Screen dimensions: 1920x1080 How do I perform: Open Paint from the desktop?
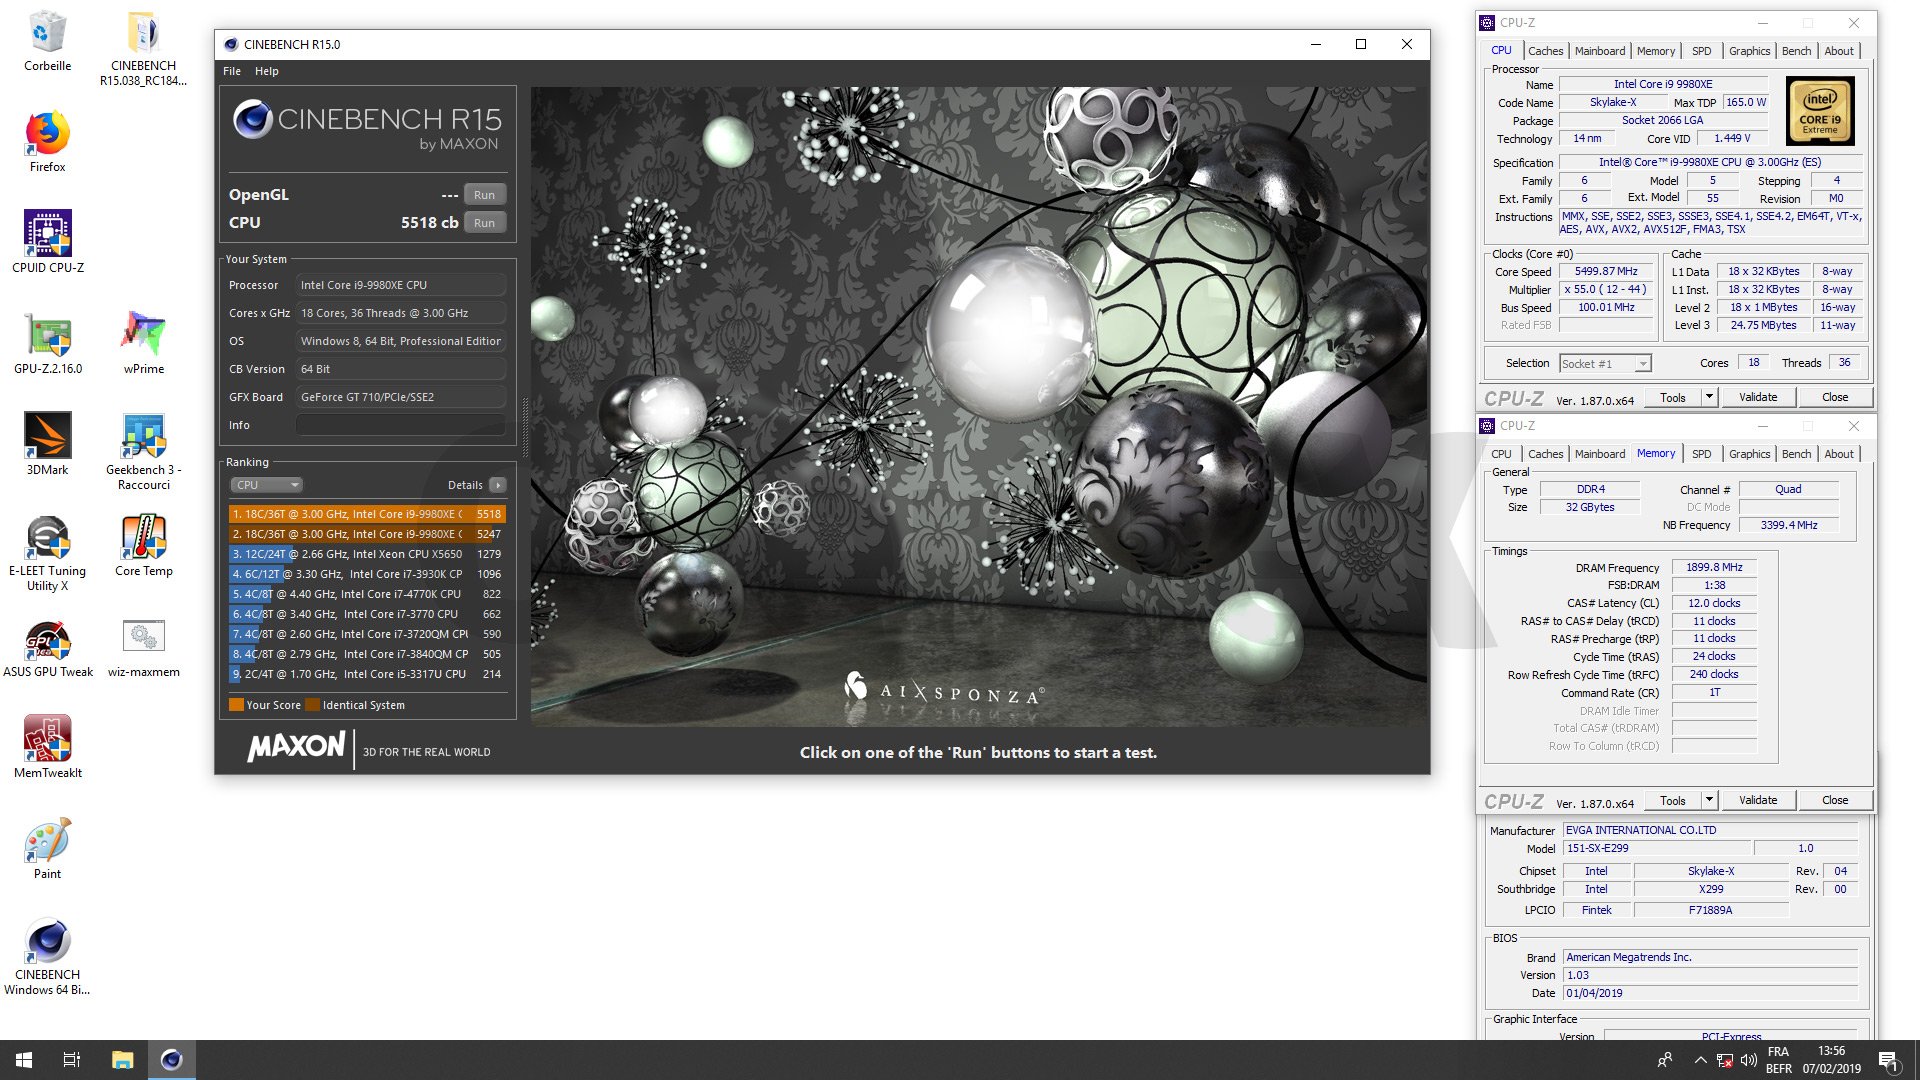coord(47,849)
